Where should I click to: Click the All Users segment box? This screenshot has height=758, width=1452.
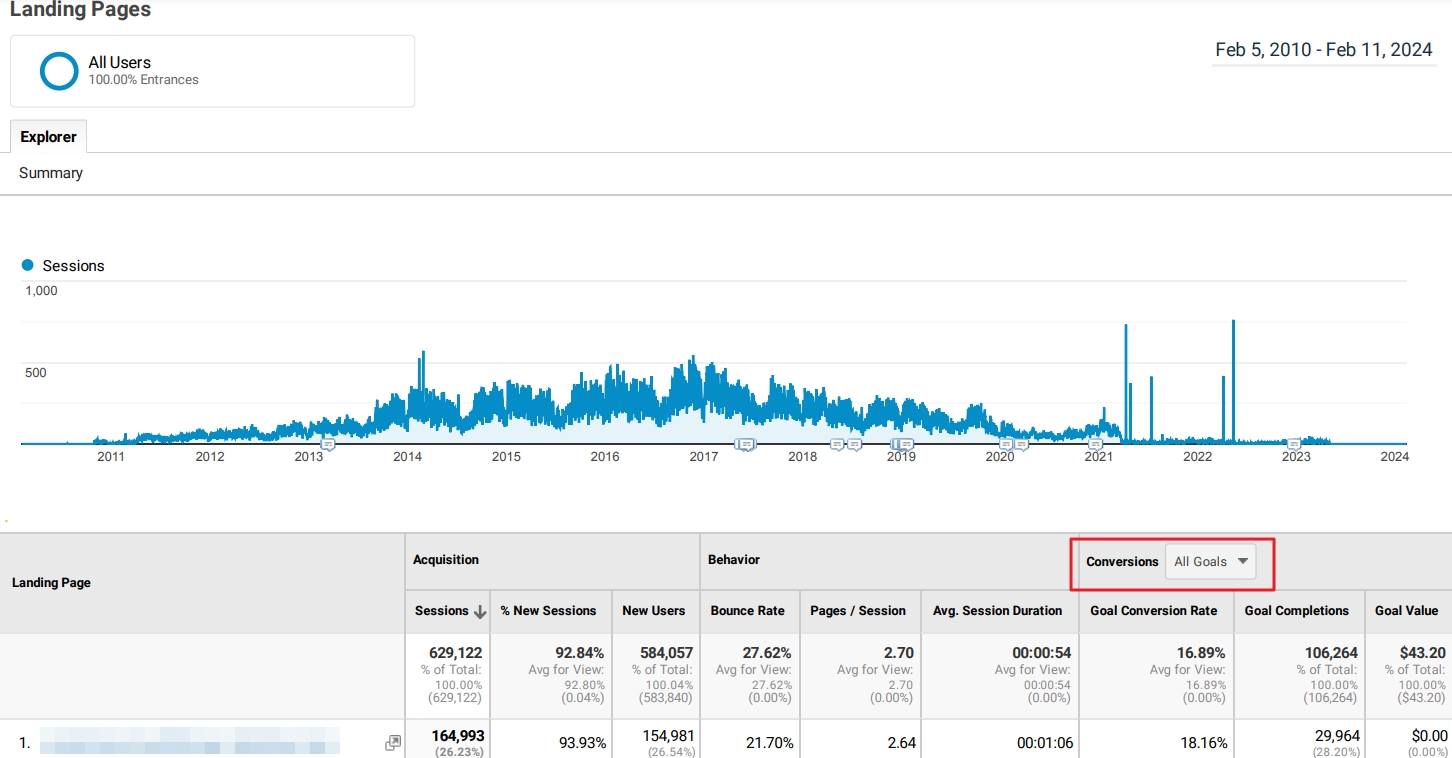coord(212,71)
